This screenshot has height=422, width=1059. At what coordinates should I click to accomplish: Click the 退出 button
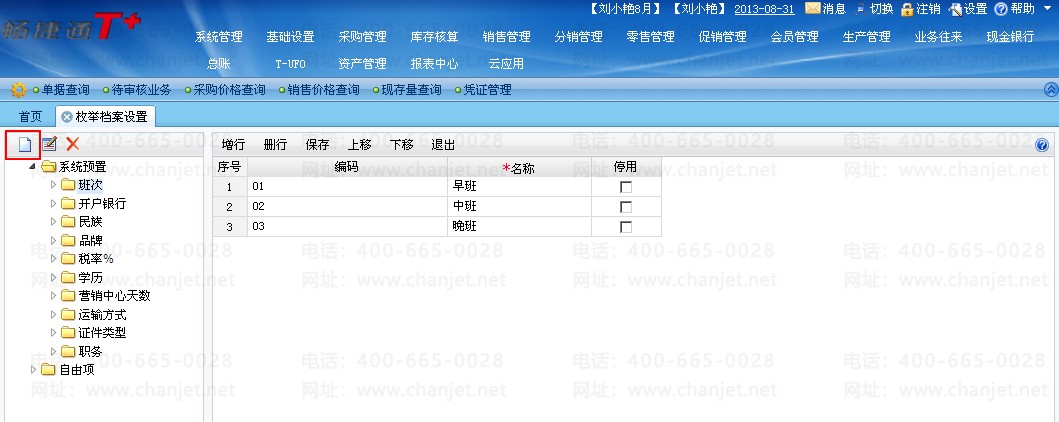pyautogui.click(x=443, y=144)
